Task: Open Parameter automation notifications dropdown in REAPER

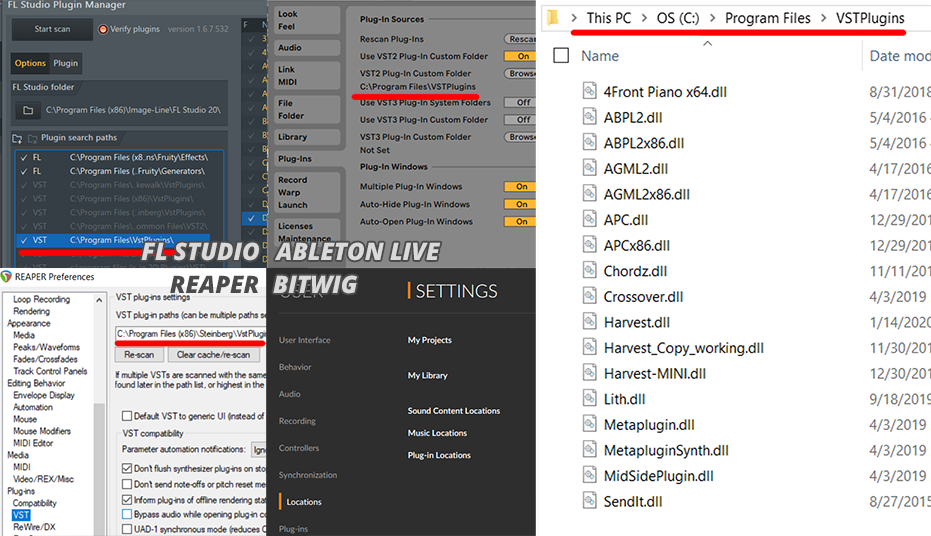Action: [x=259, y=449]
